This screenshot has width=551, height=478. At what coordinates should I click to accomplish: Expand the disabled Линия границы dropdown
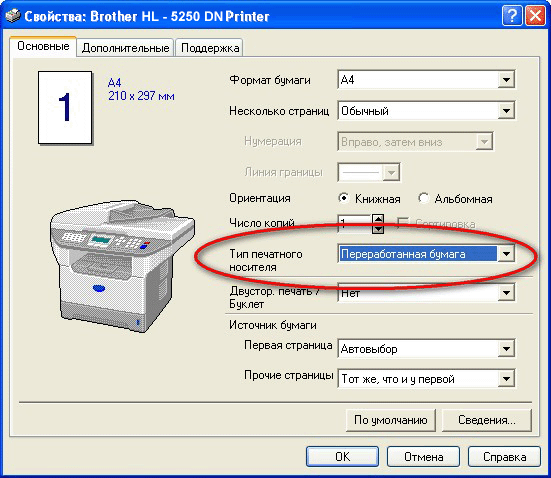[x=391, y=173]
